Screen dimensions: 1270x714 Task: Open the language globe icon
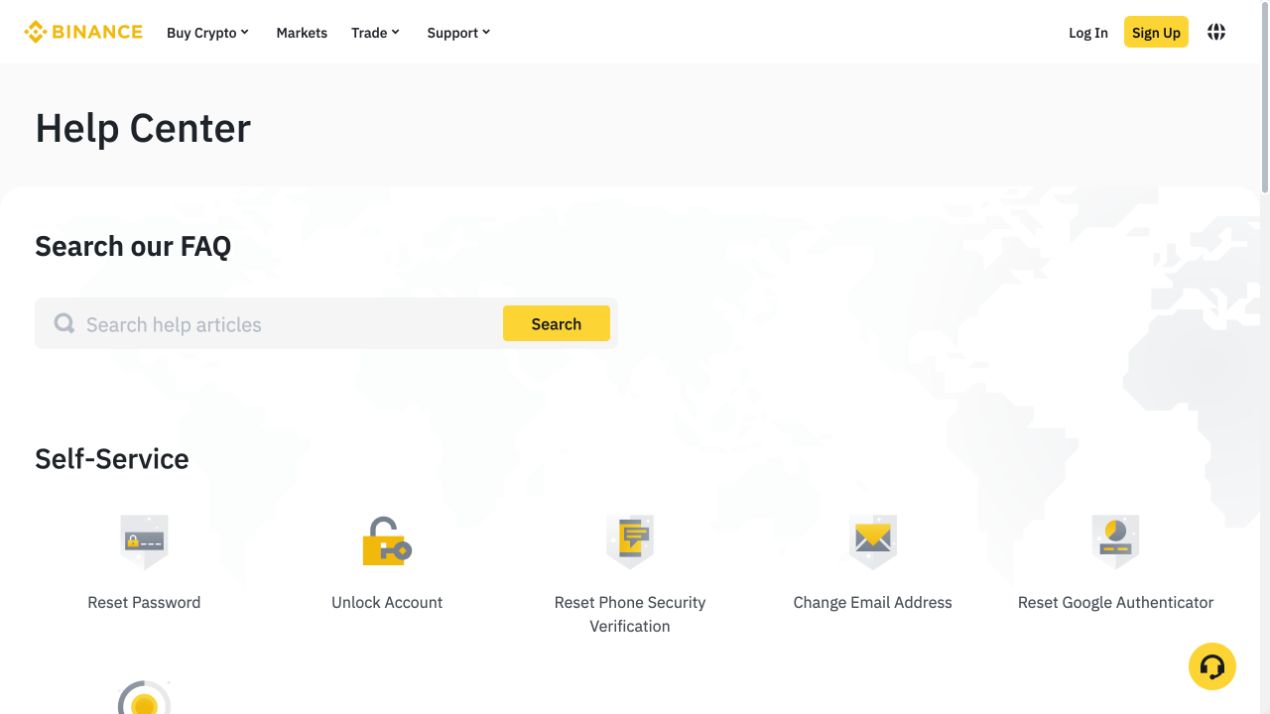pyautogui.click(x=1216, y=32)
